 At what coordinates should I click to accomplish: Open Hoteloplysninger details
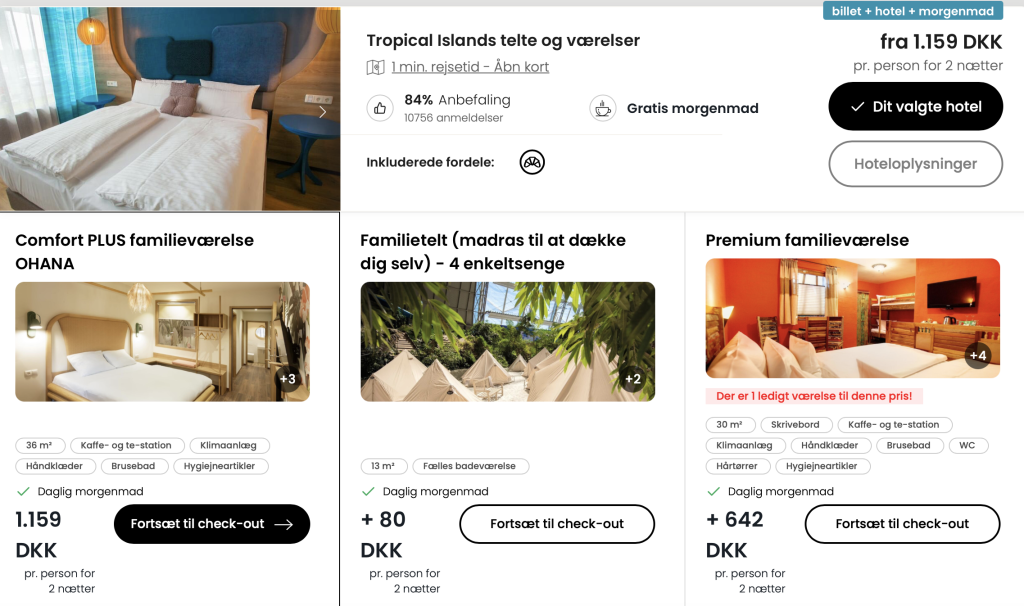pyautogui.click(x=916, y=164)
